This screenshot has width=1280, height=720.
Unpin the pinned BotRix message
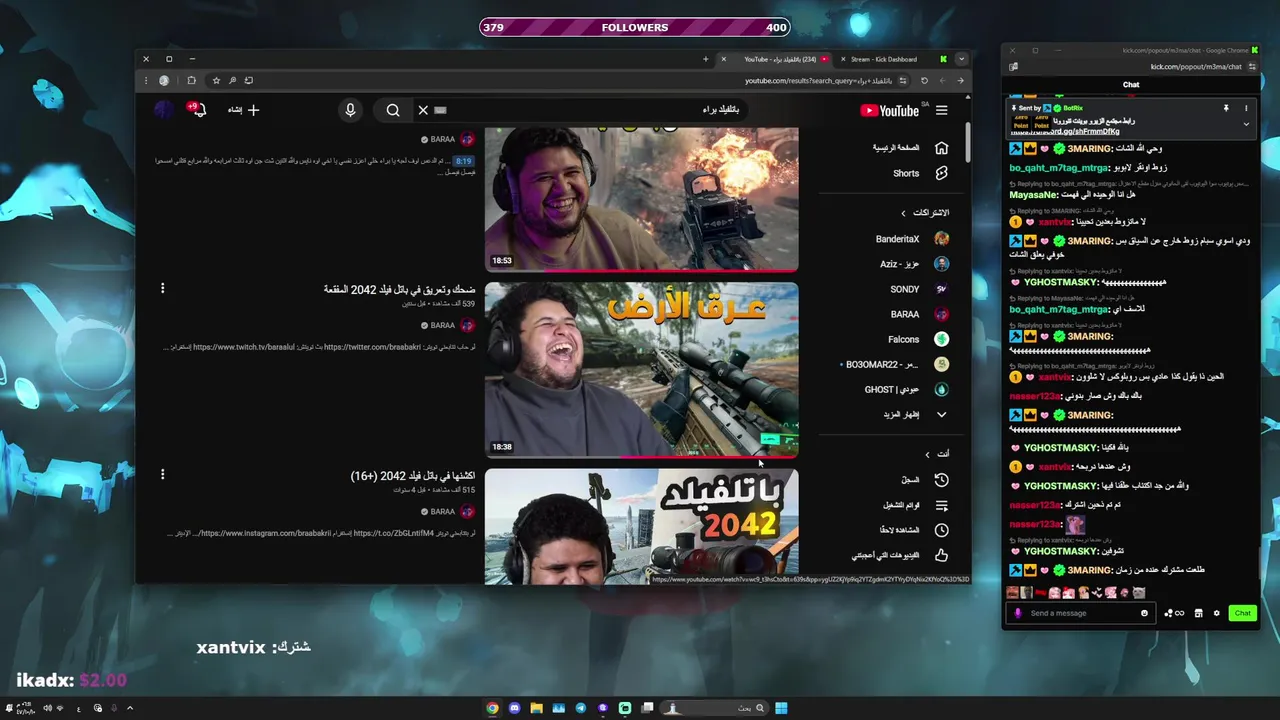pyautogui.click(x=1226, y=108)
